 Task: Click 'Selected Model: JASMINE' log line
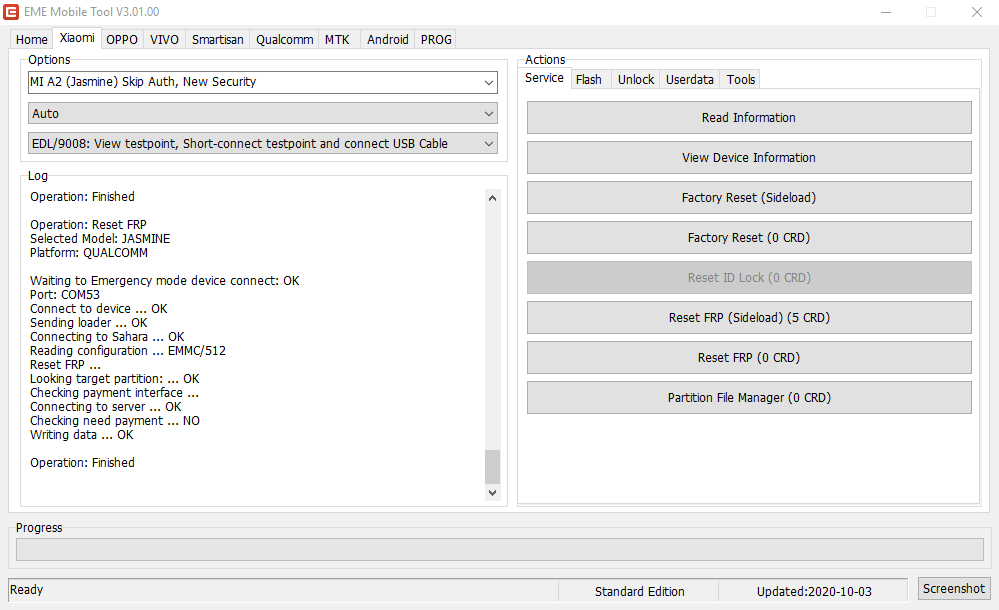click(100, 238)
